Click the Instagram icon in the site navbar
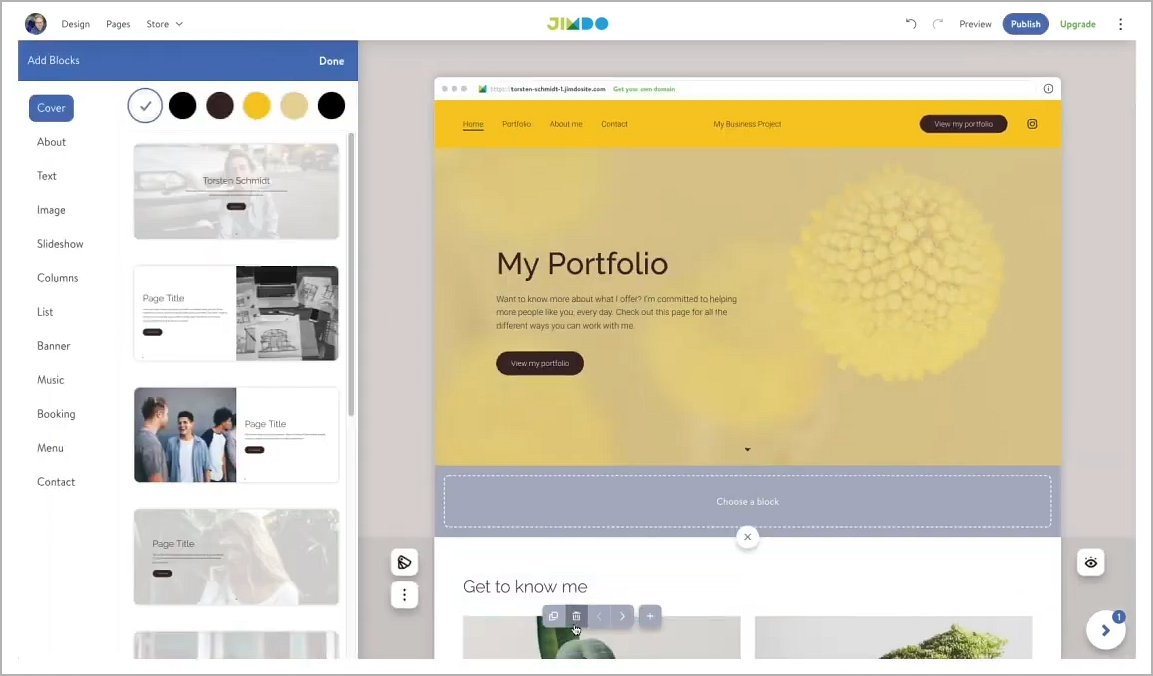 click(x=1032, y=124)
